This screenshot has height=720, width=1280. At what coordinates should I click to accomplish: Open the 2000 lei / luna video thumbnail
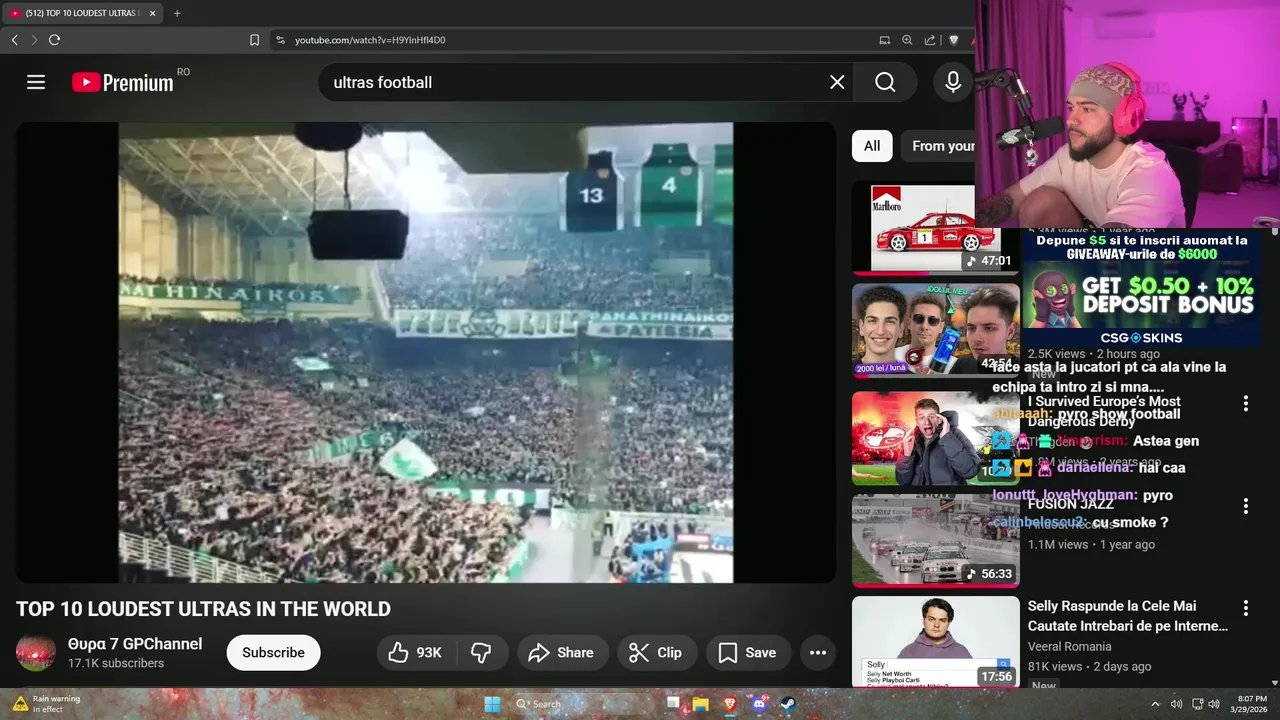coord(935,330)
